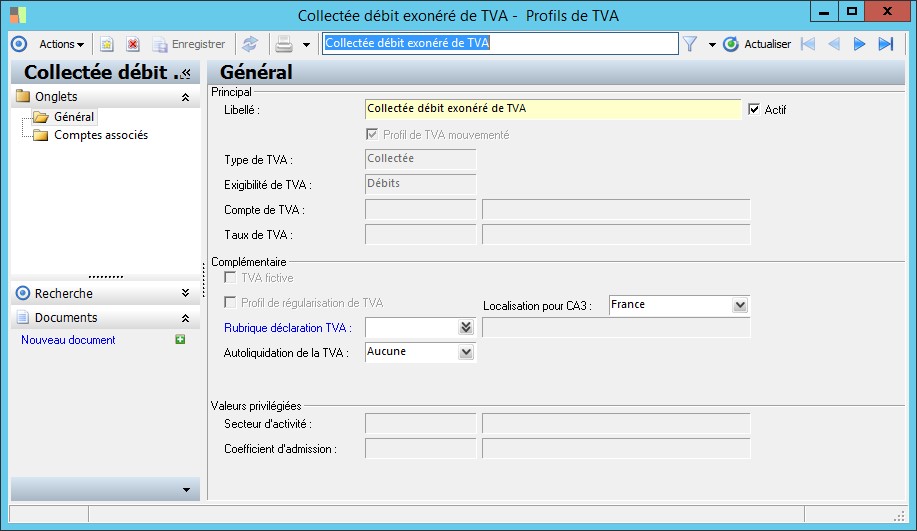Click the Taux de TVA code field
The height and width of the screenshot is (531, 917).
420,235
